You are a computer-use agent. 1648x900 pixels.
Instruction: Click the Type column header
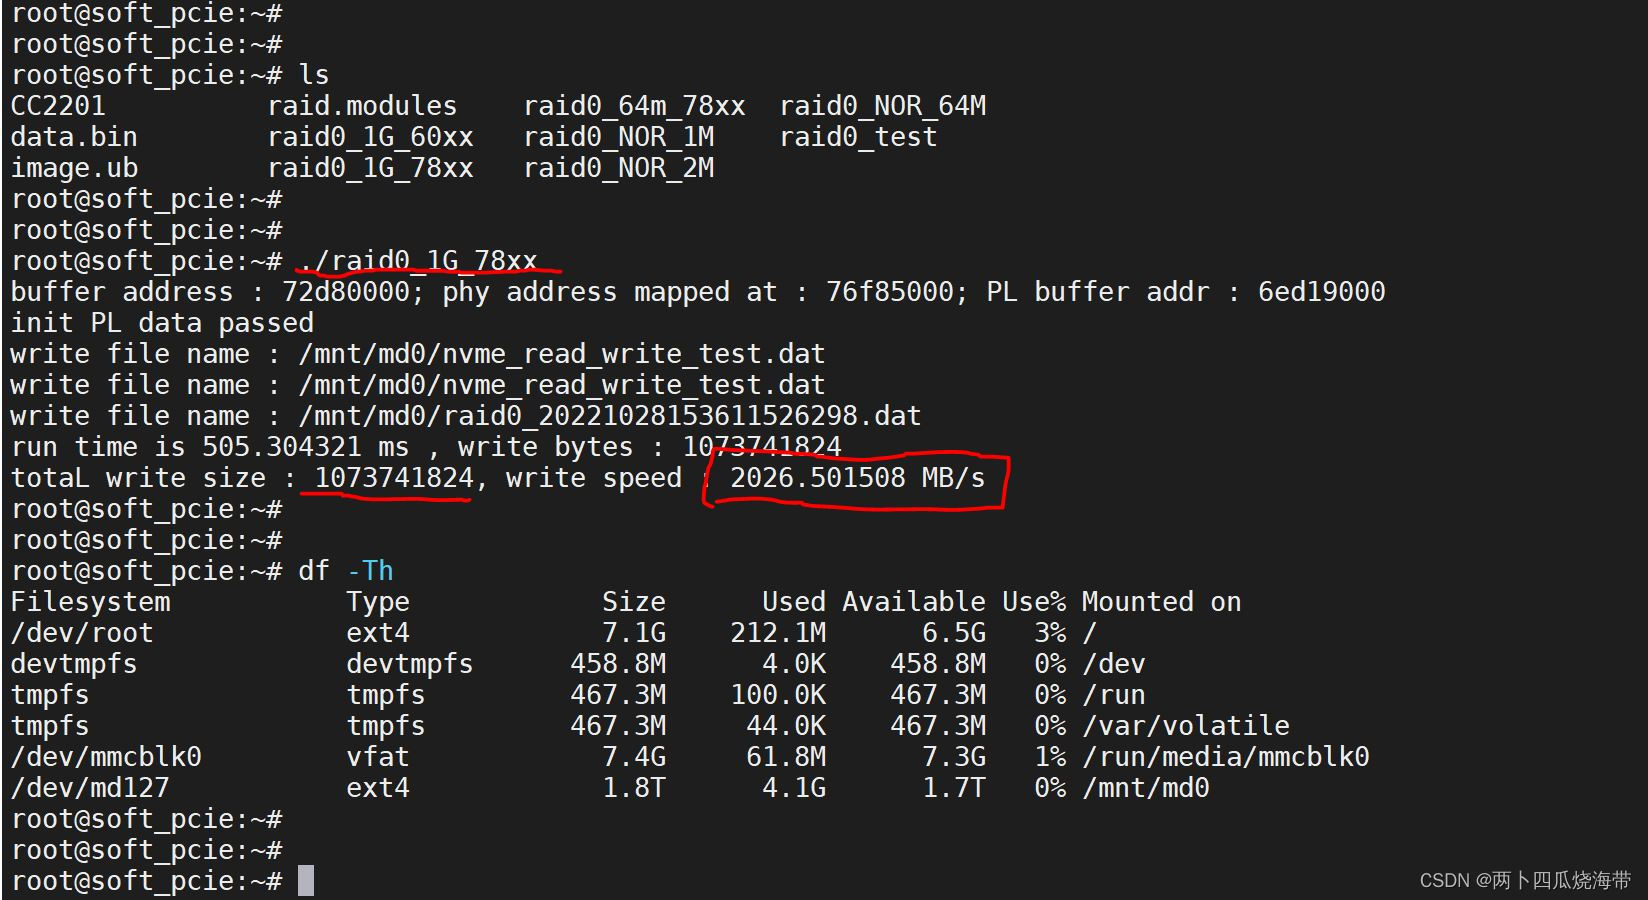(x=378, y=602)
